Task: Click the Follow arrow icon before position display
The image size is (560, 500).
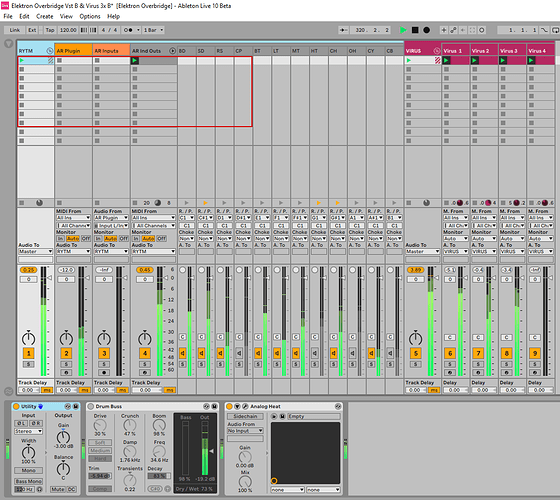Action: point(343,30)
